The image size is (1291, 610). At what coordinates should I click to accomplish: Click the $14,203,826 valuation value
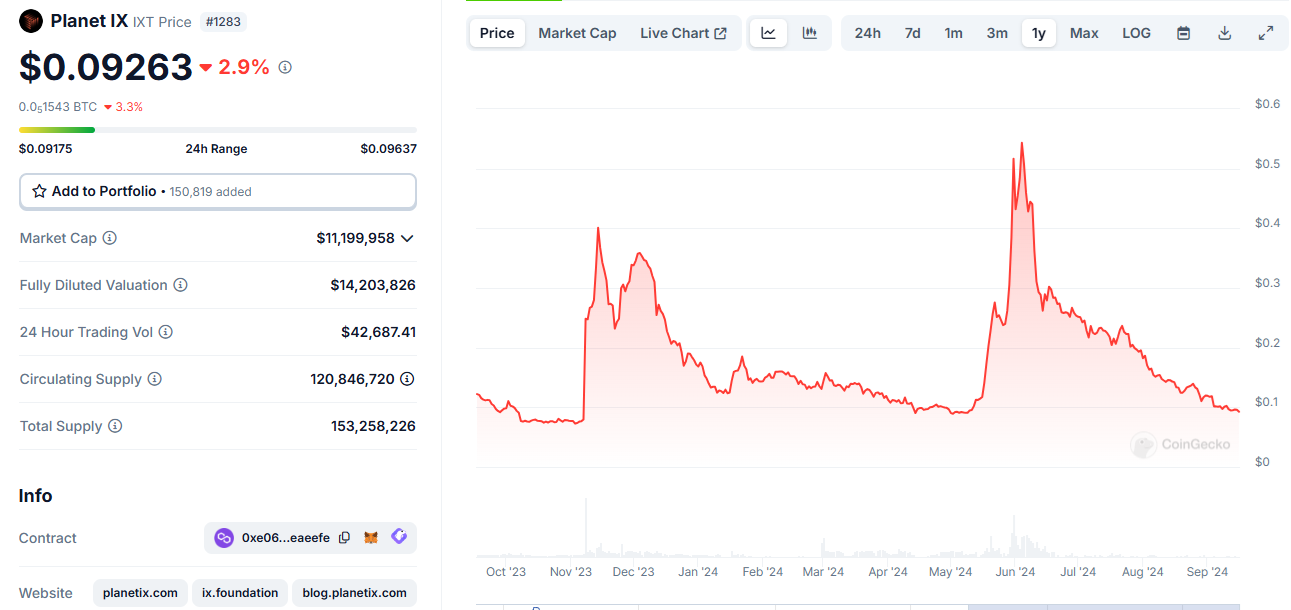[x=373, y=285]
